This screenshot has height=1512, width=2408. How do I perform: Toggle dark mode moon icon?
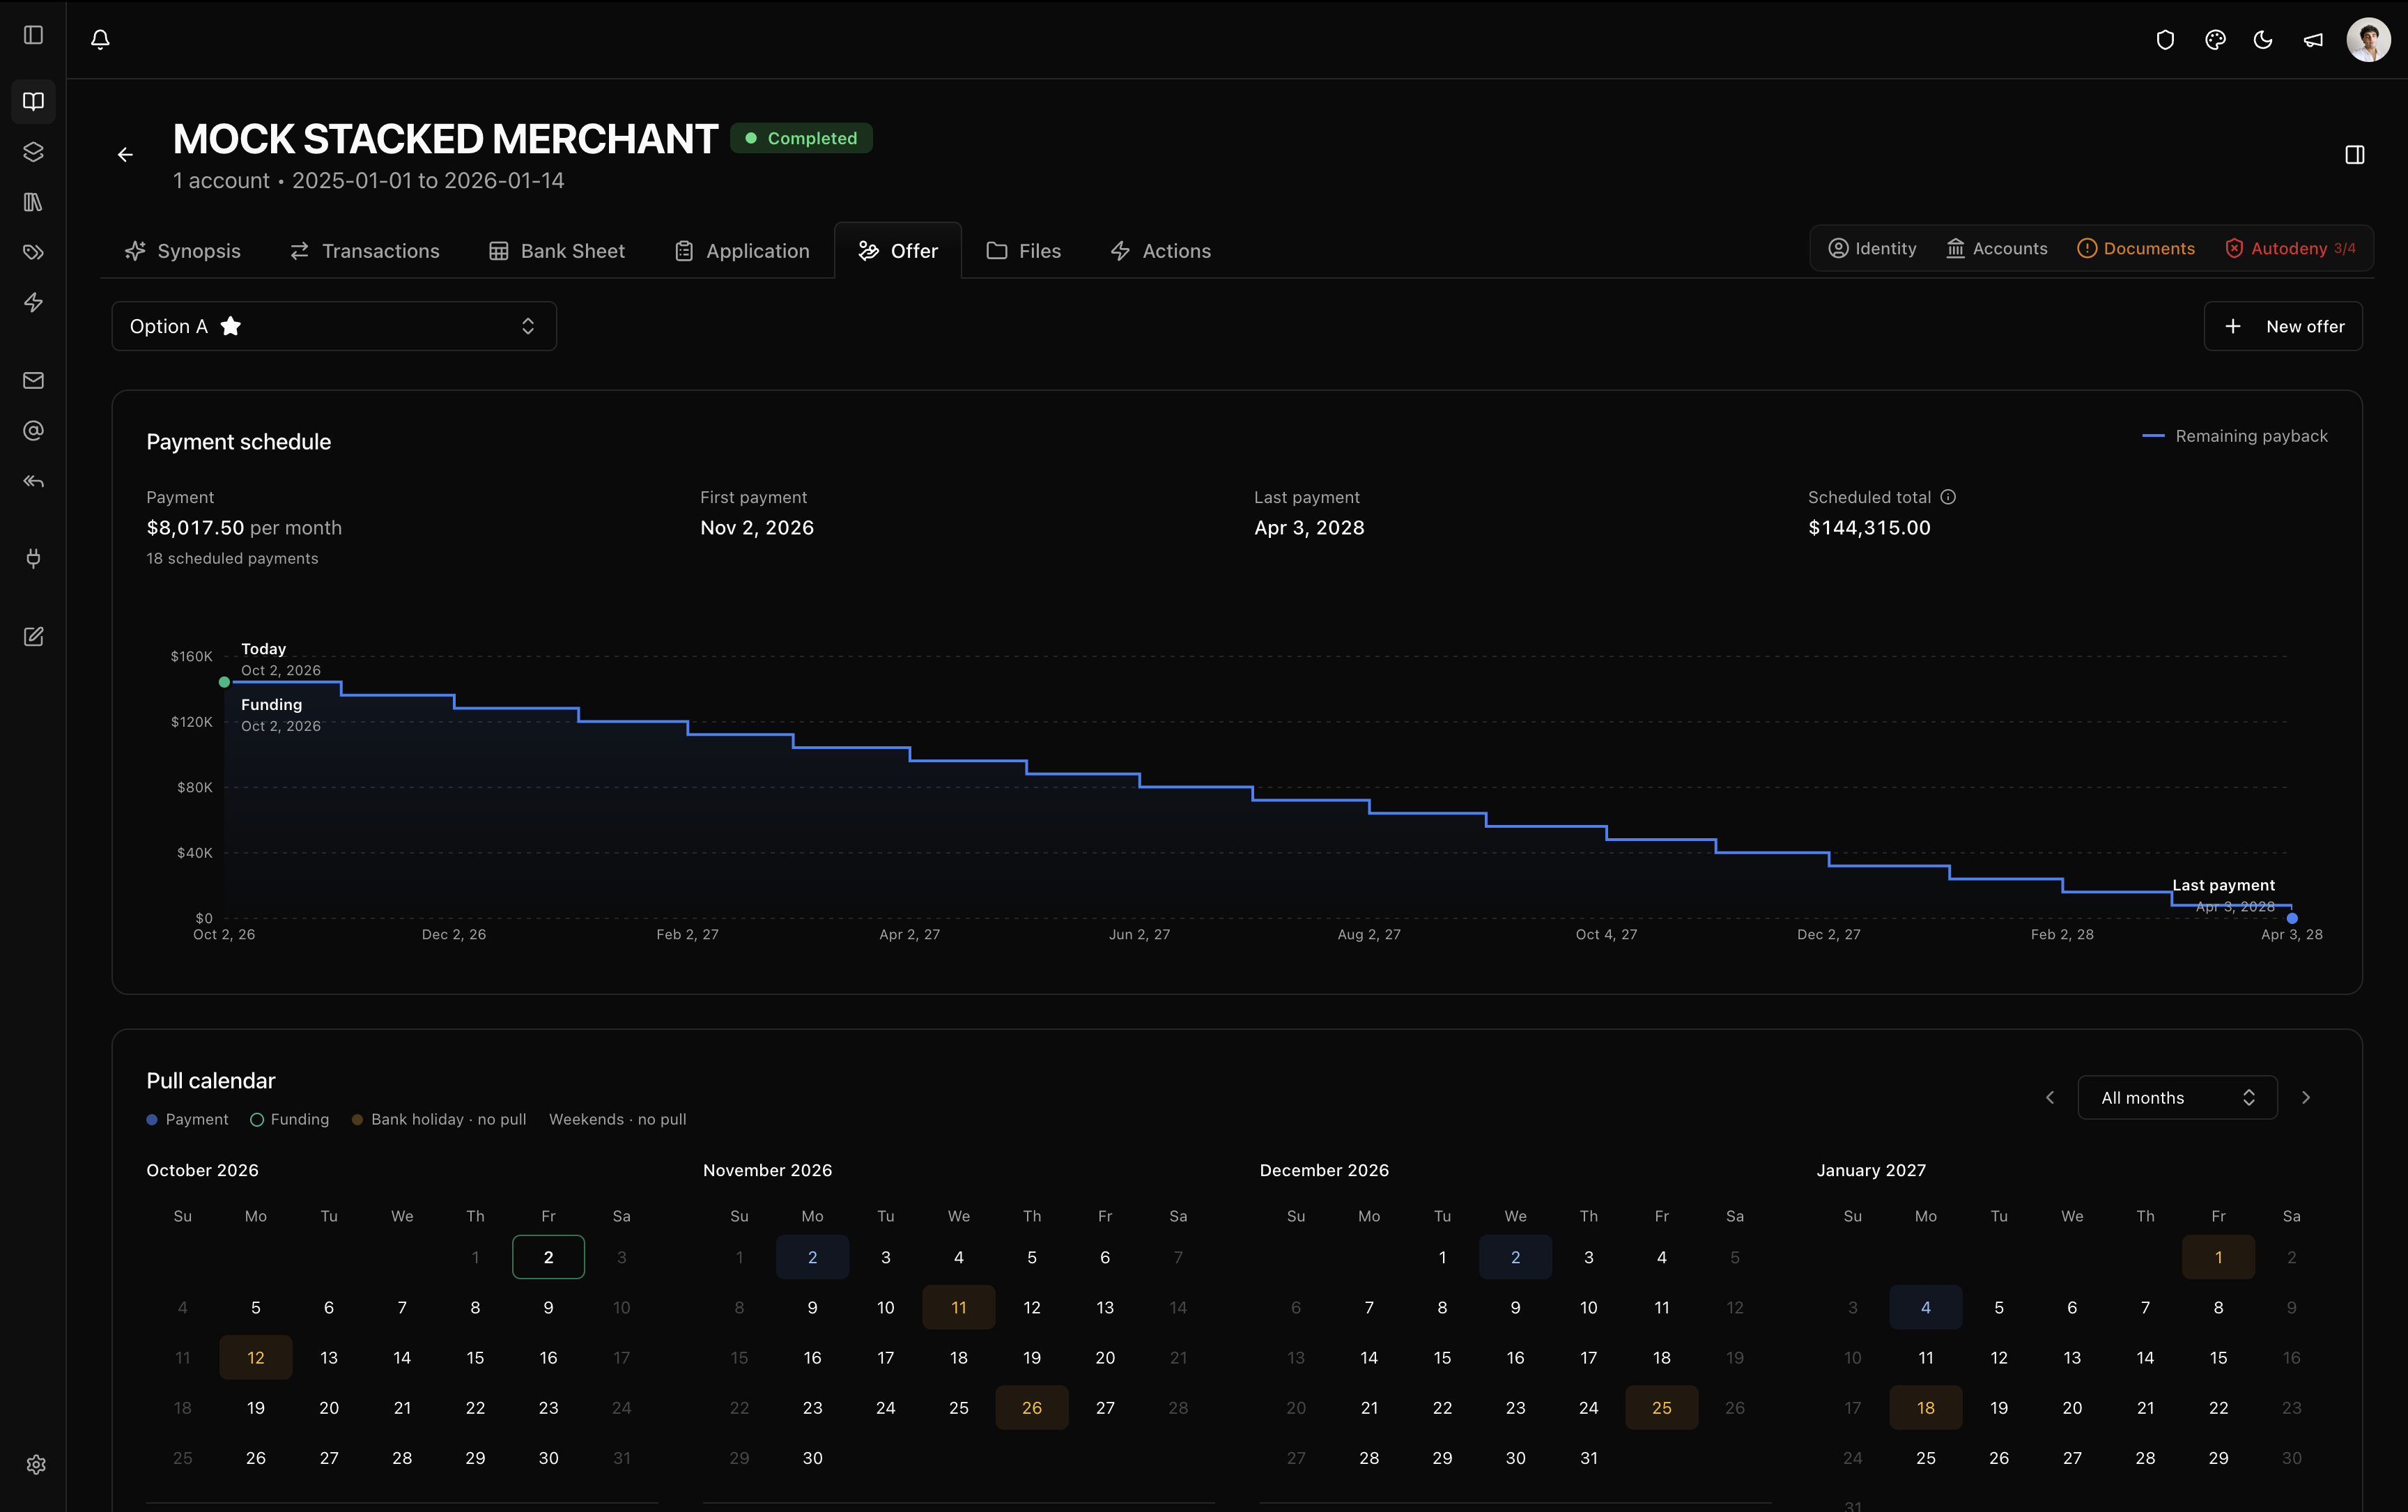(2263, 40)
